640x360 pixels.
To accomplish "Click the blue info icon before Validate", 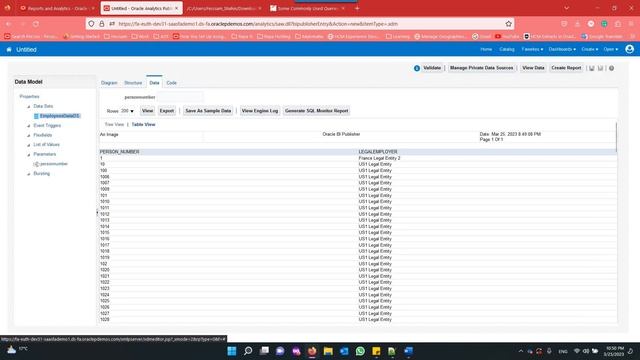I will [417, 68].
